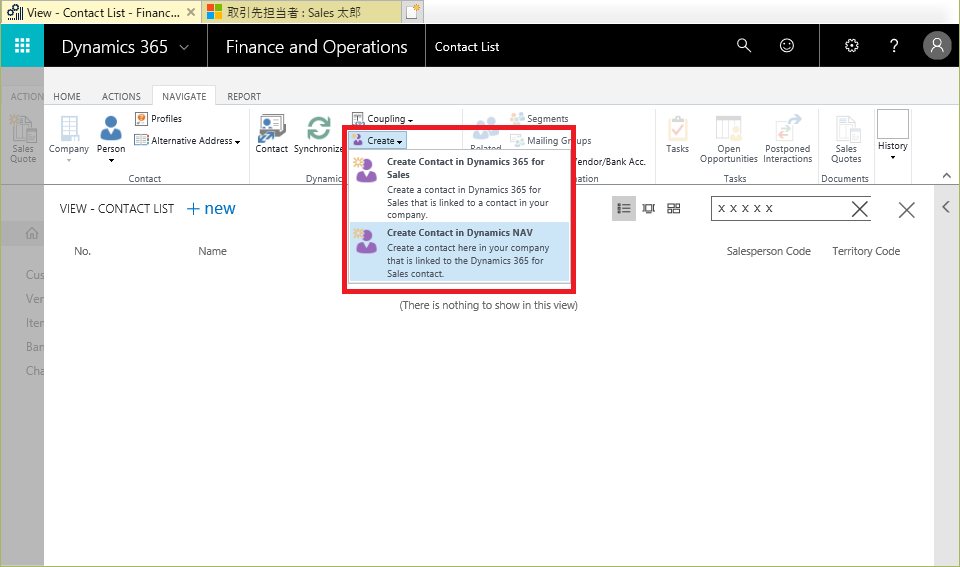
Task: Open the feedback smiley icon
Action: point(787,45)
